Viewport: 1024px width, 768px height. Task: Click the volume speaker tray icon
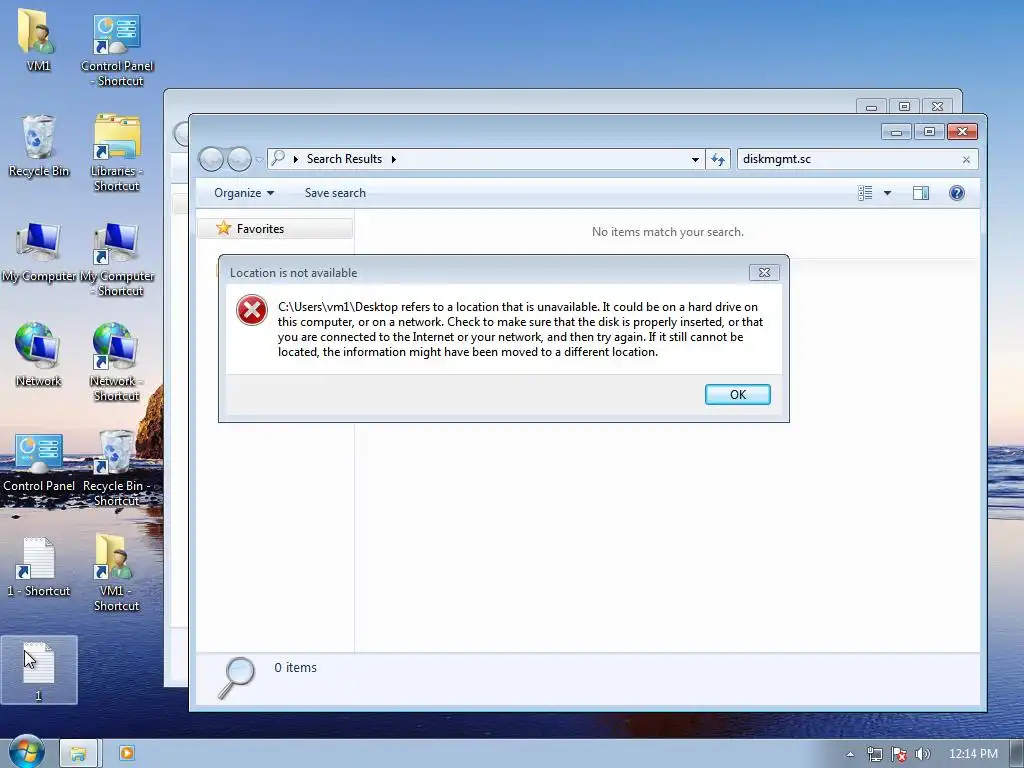coord(922,754)
